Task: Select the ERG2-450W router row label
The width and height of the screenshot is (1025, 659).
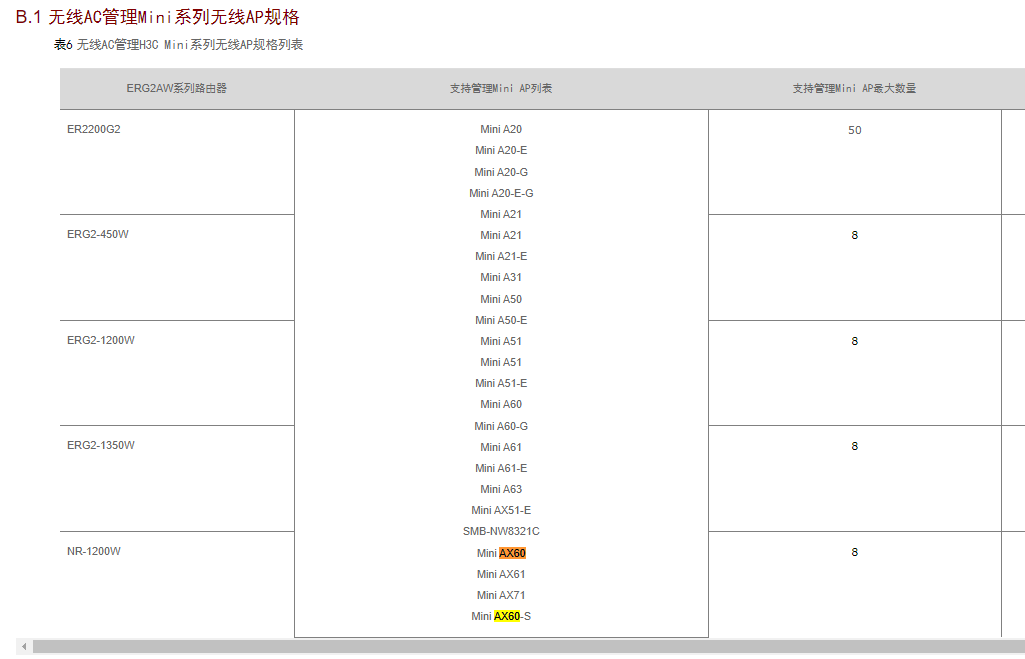Action: [98, 234]
